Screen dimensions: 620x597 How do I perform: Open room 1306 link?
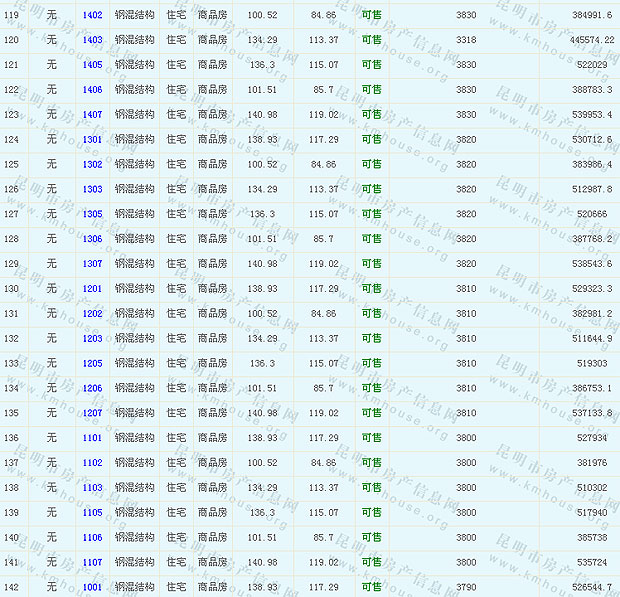tap(92, 239)
